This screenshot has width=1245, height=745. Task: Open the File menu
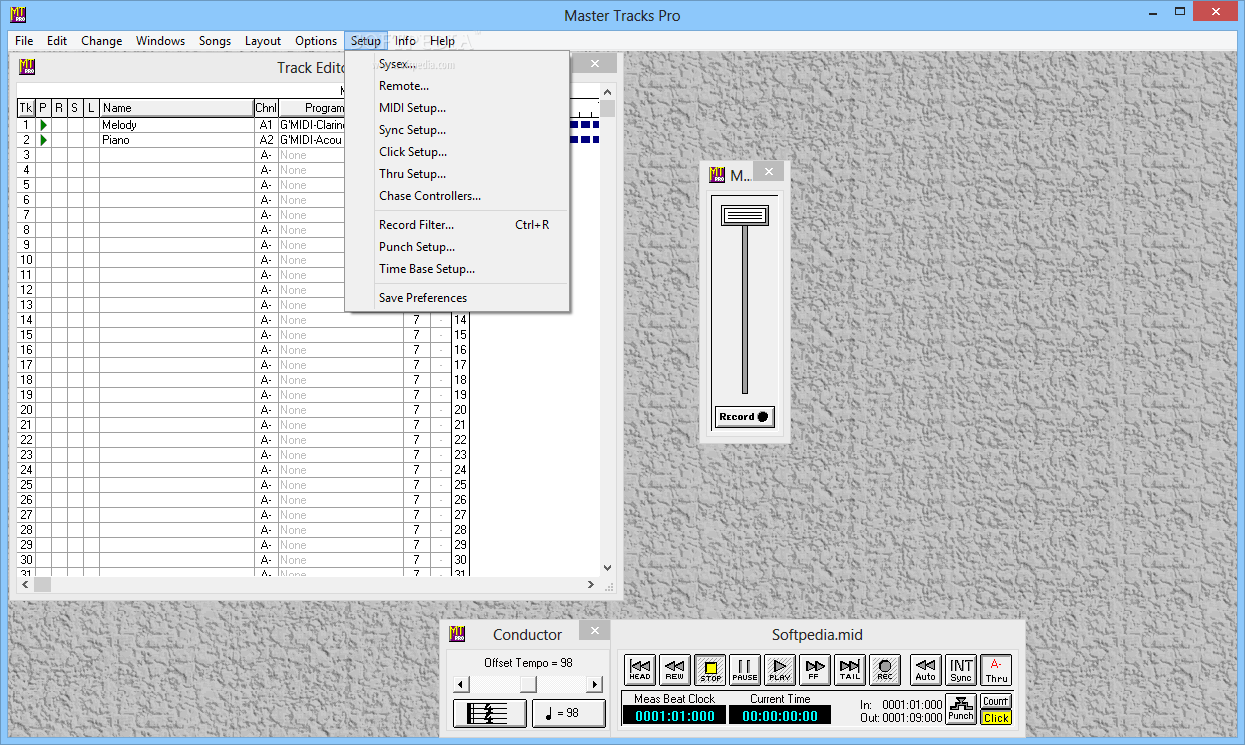pyautogui.click(x=24, y=41)
